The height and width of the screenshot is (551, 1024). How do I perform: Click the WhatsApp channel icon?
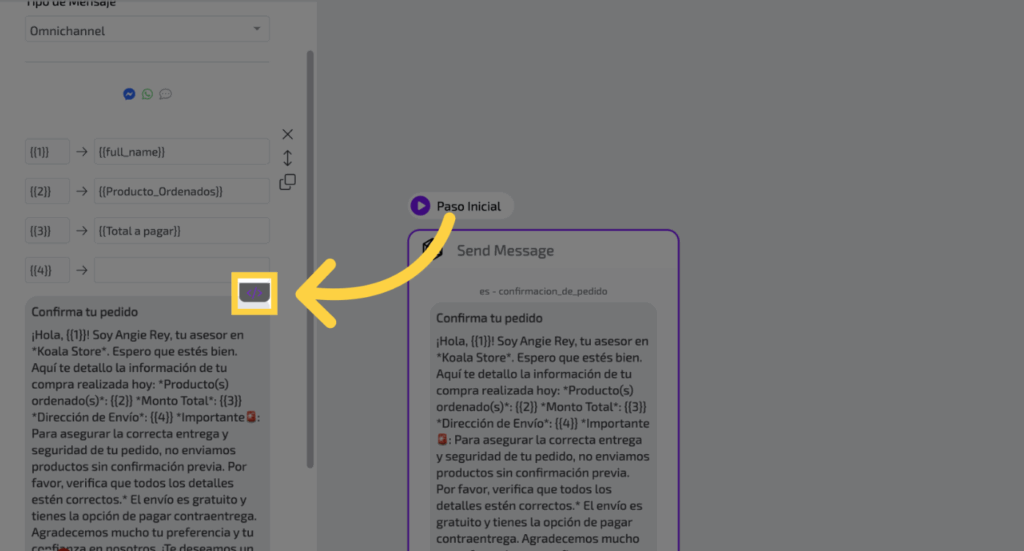(147, 94)
